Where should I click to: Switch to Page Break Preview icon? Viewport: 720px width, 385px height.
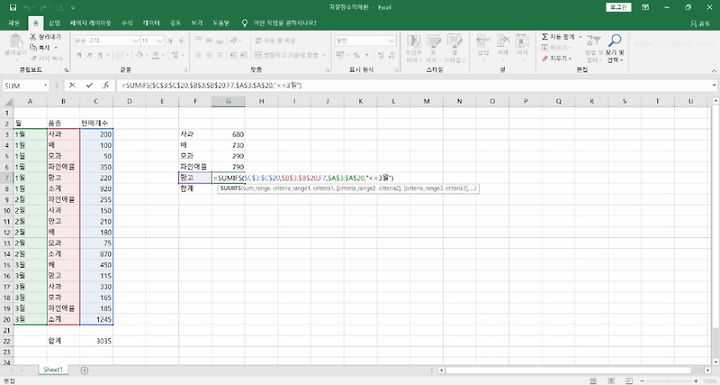(x=629, y=381)
